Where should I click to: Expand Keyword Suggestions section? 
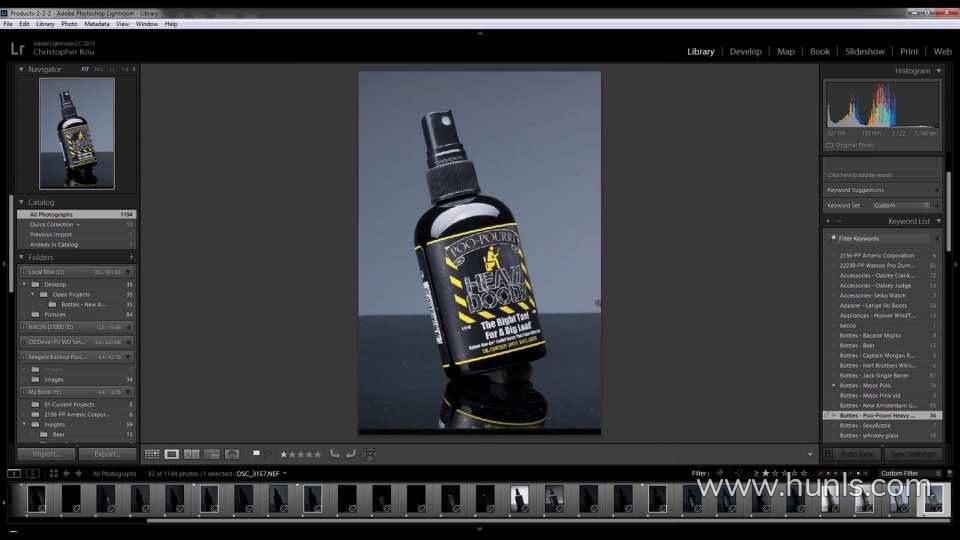(937, 190)
